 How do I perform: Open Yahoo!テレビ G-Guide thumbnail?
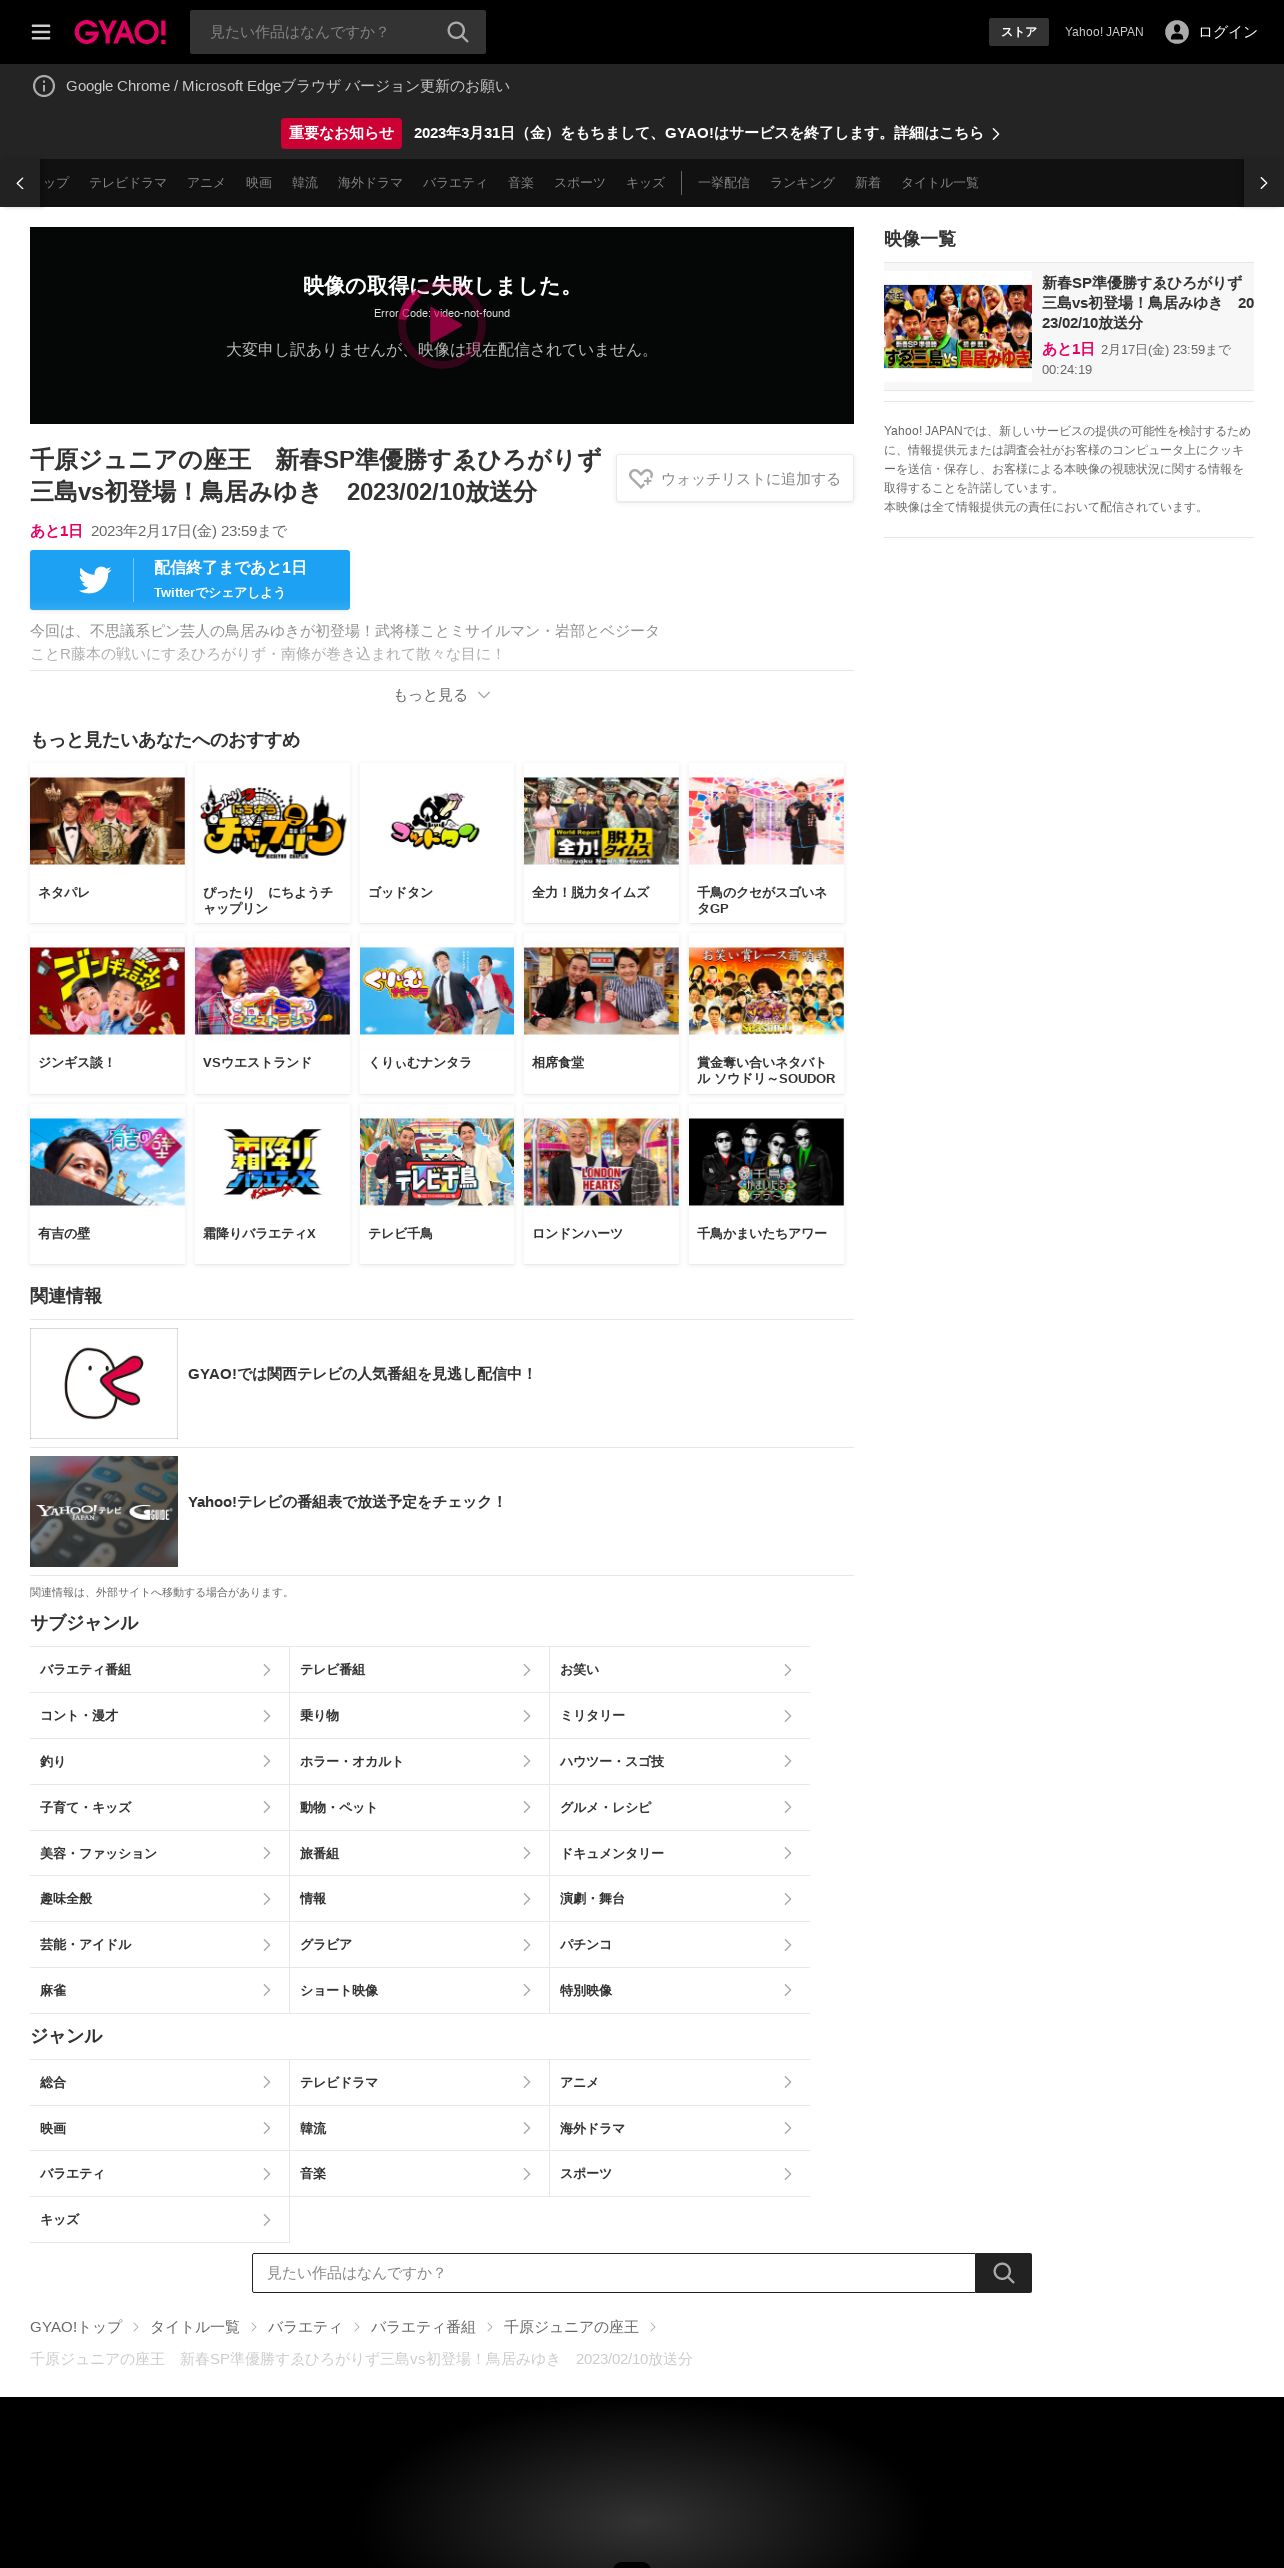pos(104,1511)
